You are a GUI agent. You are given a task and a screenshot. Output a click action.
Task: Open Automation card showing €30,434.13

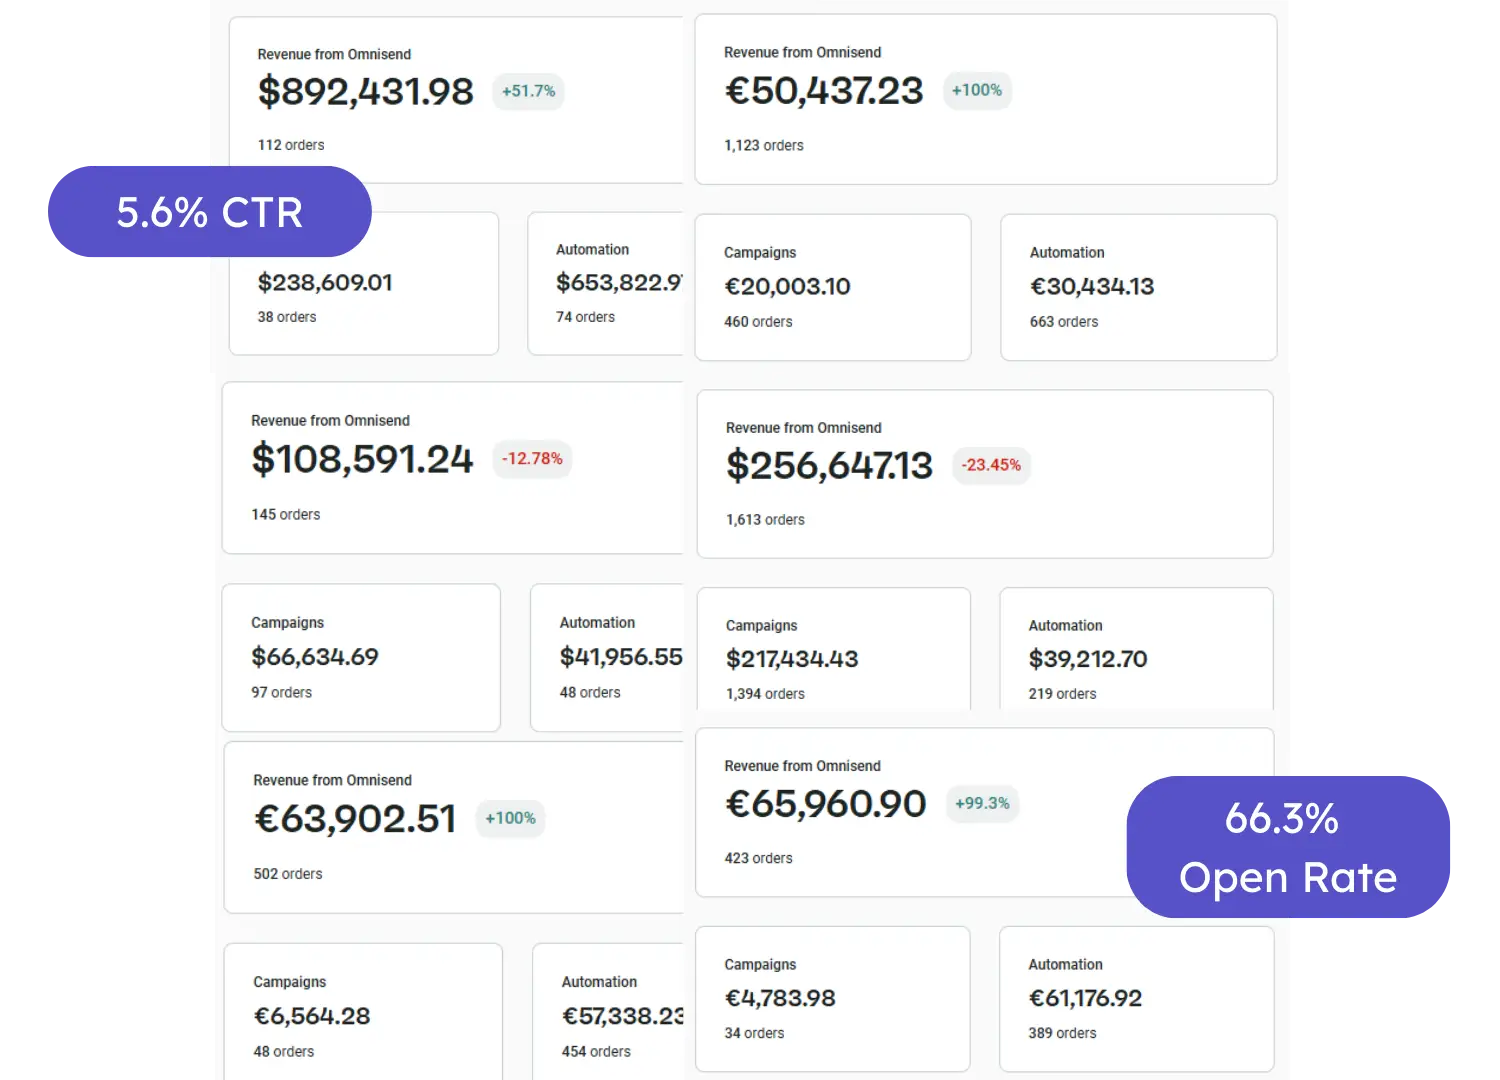coord(1139,287)
